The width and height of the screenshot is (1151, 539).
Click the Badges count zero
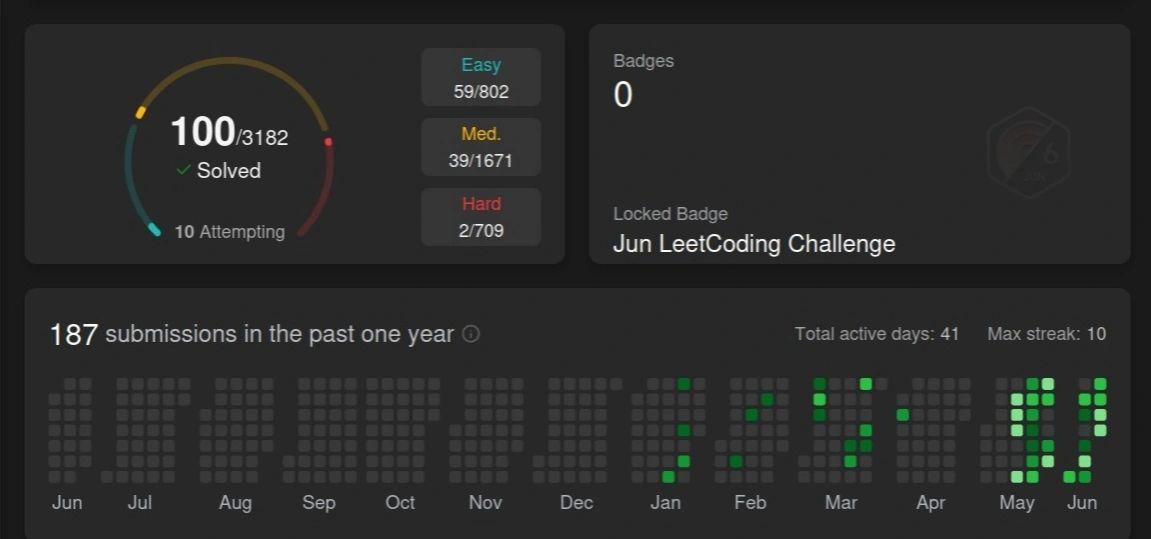coord(622,96)
